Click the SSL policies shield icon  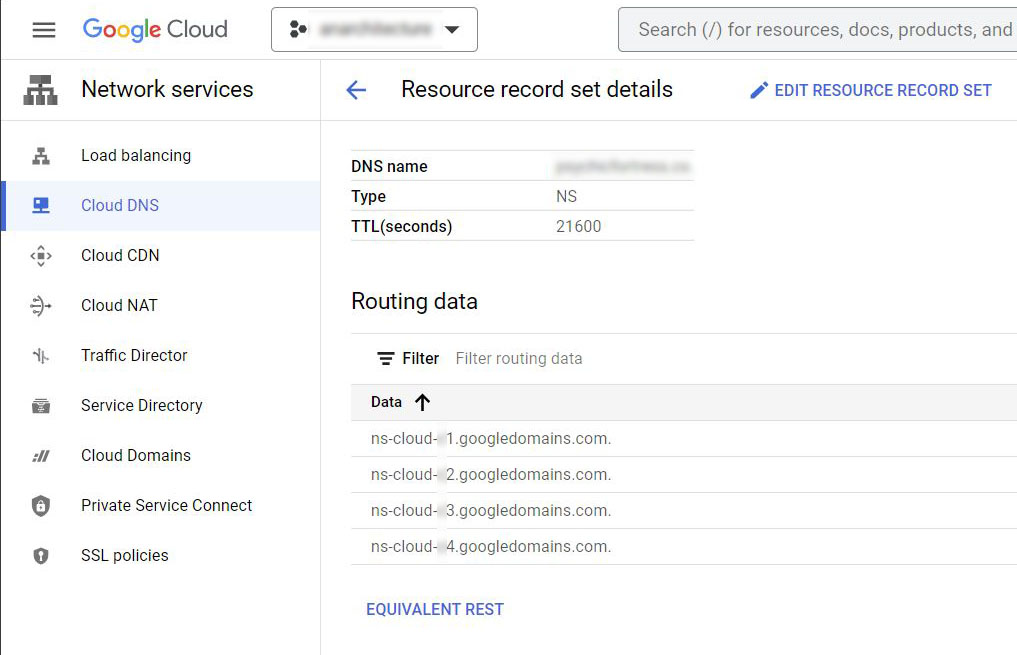pyautogui.click(x=41, y=556)
